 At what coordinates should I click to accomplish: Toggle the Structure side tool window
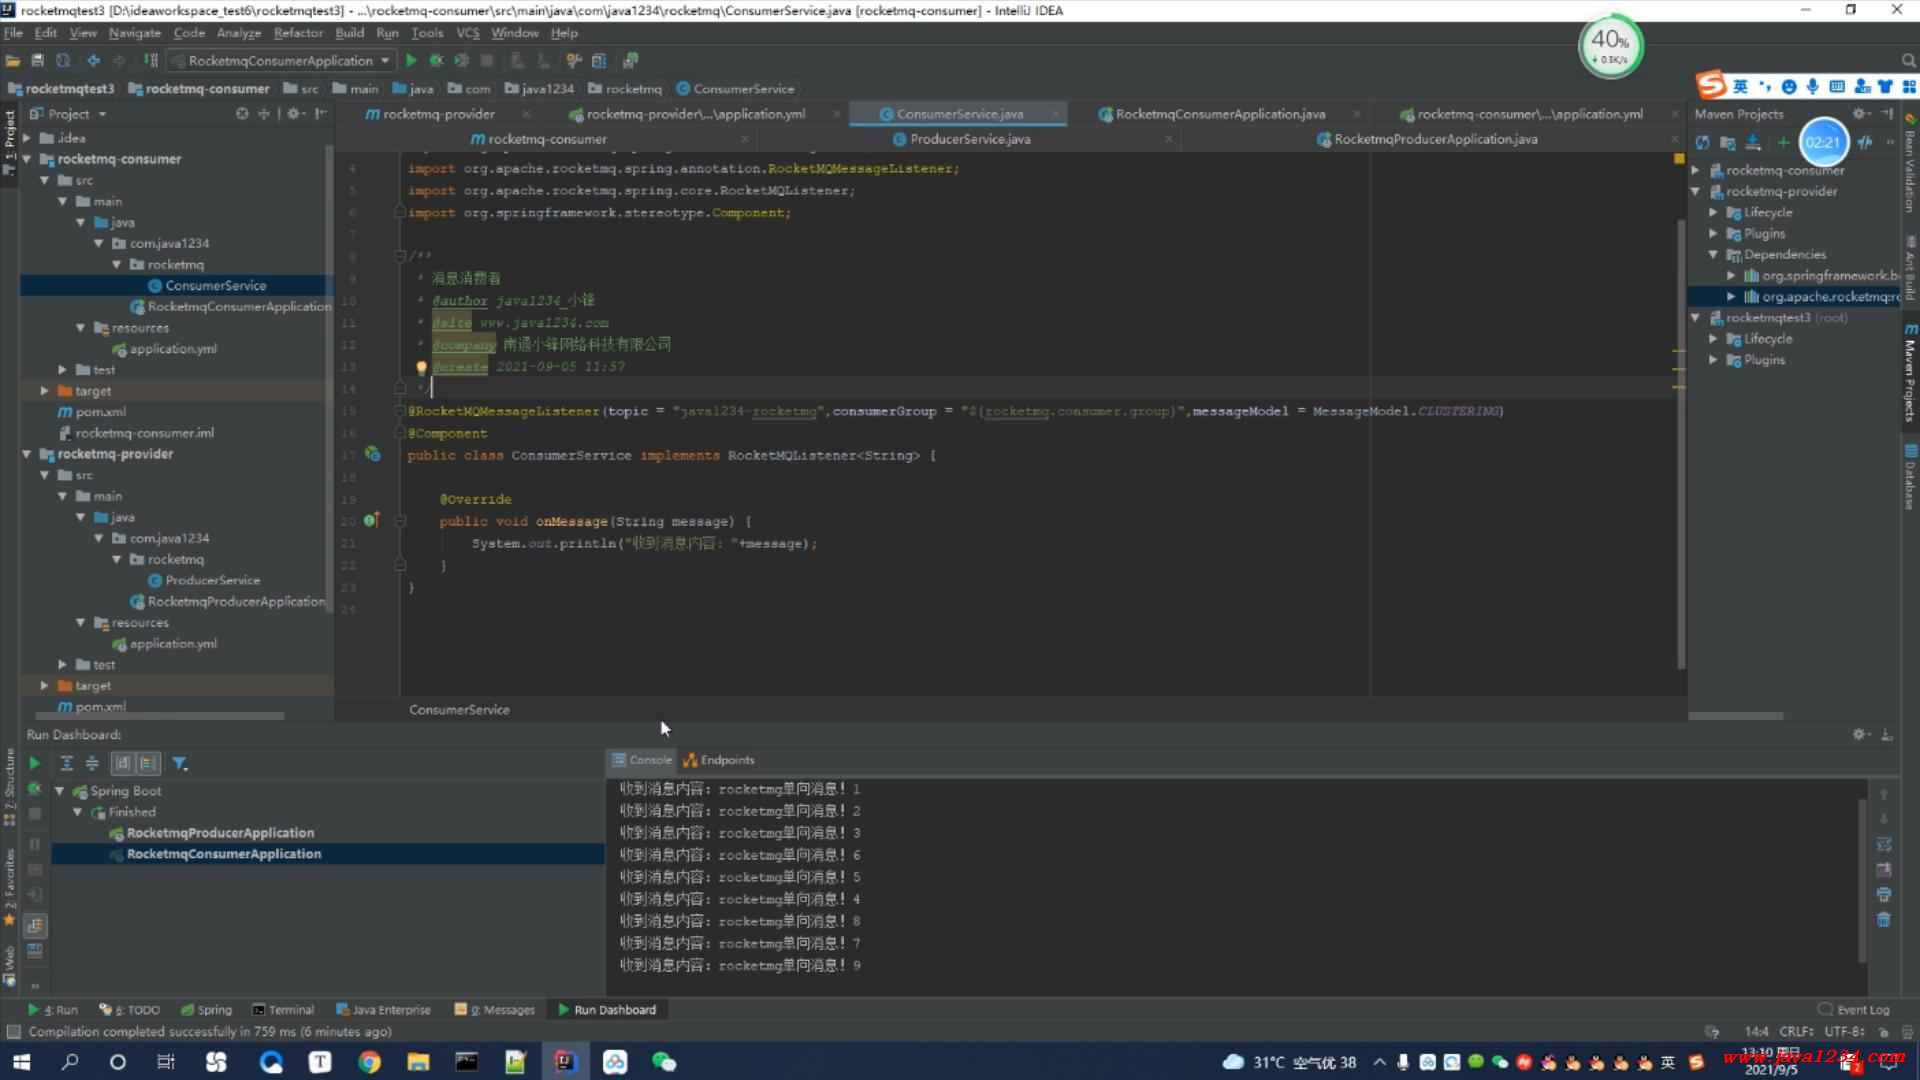(x=10, y=788)
